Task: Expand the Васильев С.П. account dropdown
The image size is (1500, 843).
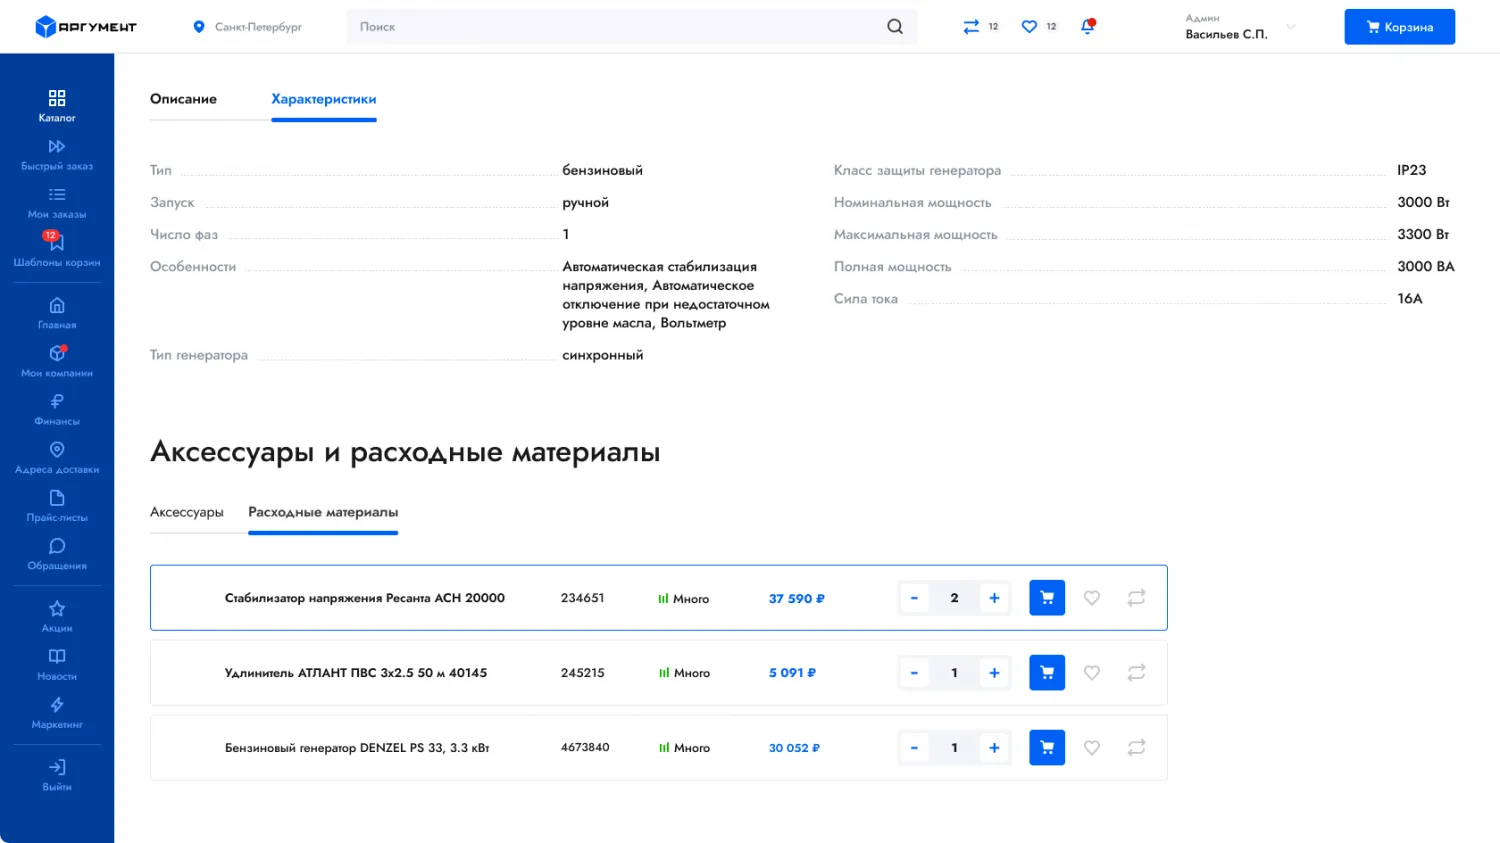Action: tap(1290, 27)
